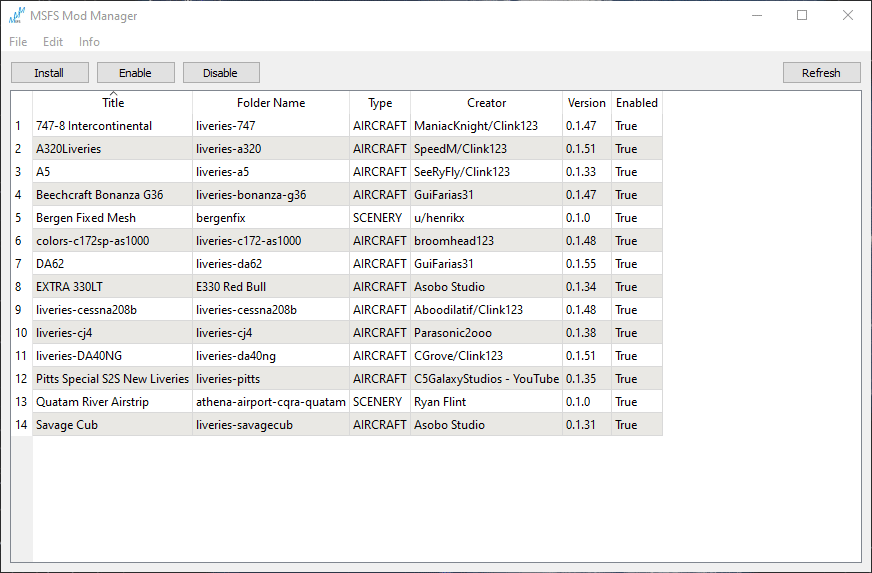
Task: Click the u/henrikx creator cell
Action: (487, 218)
